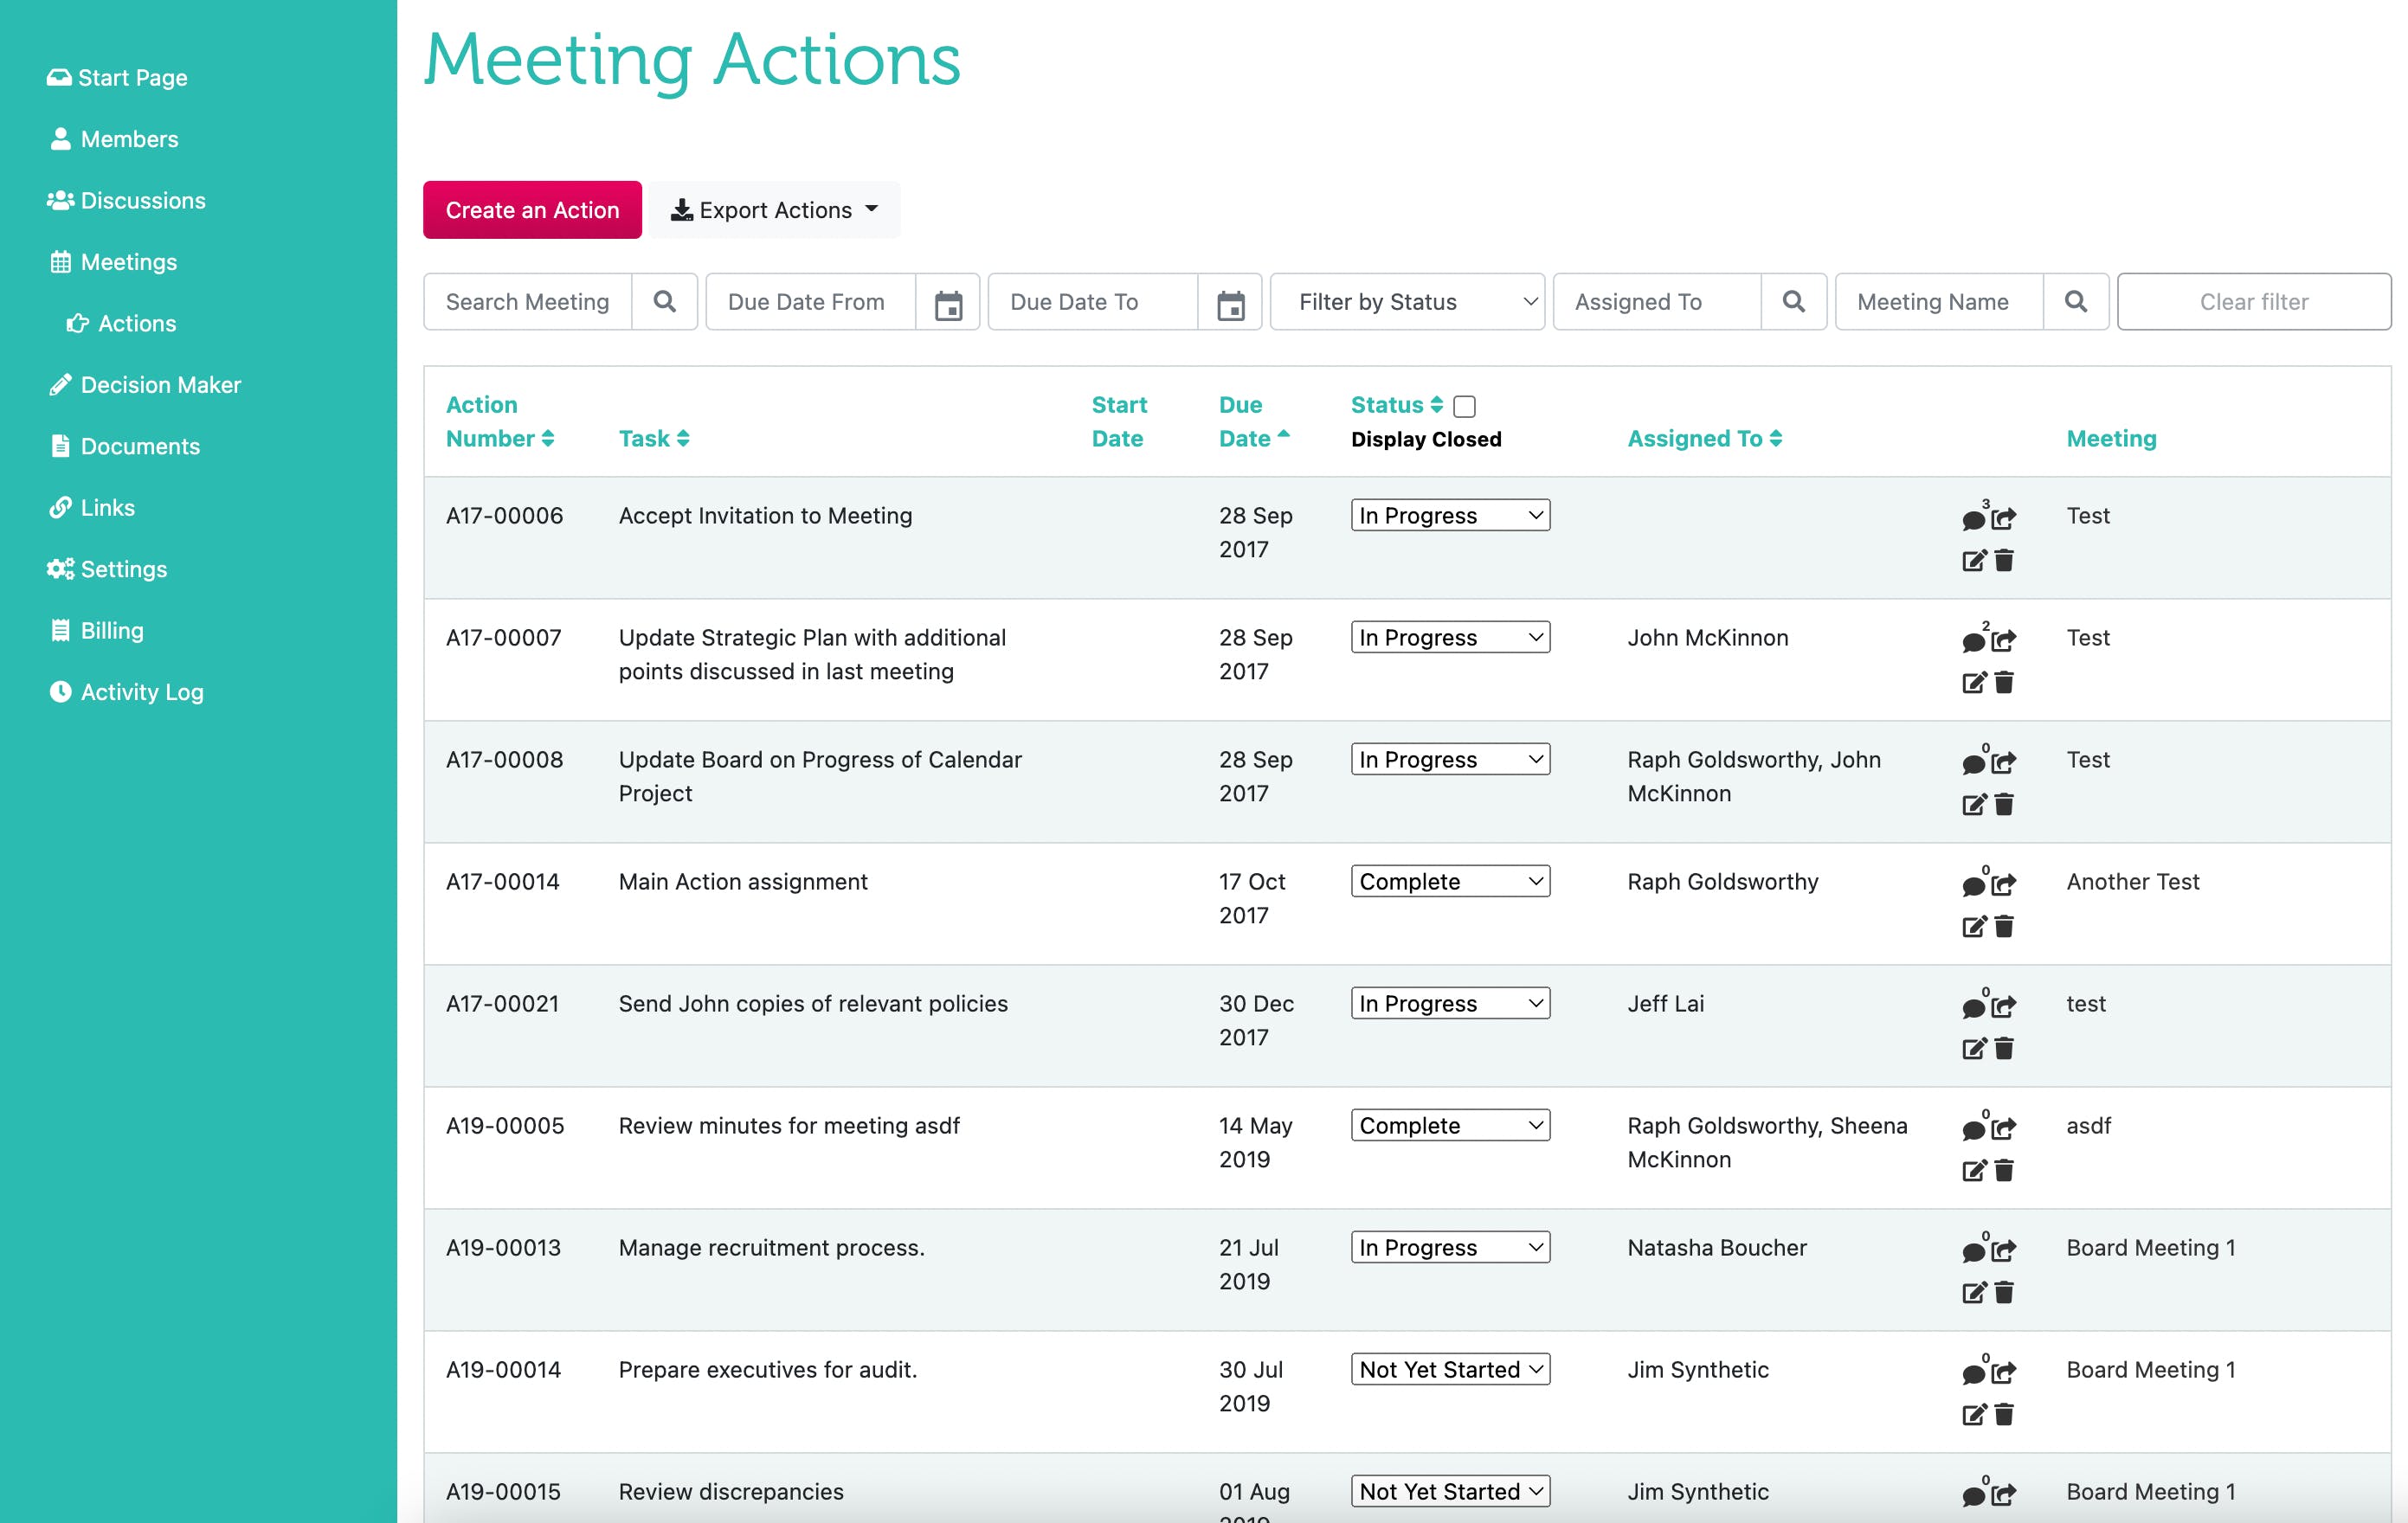The width and height of the screenshot is (2408, 1523).
Task: Open comments for action A17-00006
Action: click(x=1973, y=519)
